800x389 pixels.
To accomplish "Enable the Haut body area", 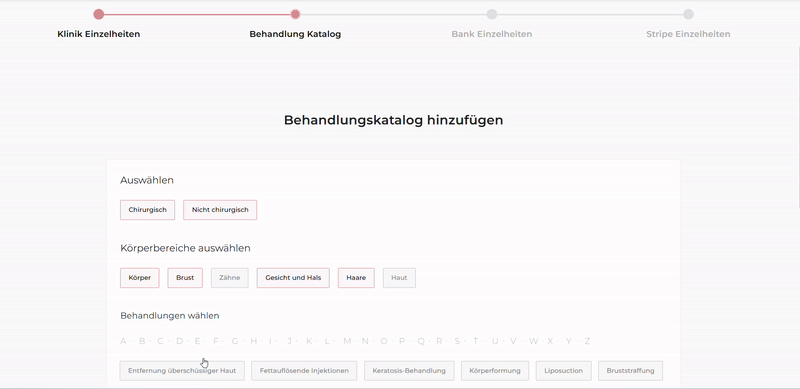I will coord(399,278).
